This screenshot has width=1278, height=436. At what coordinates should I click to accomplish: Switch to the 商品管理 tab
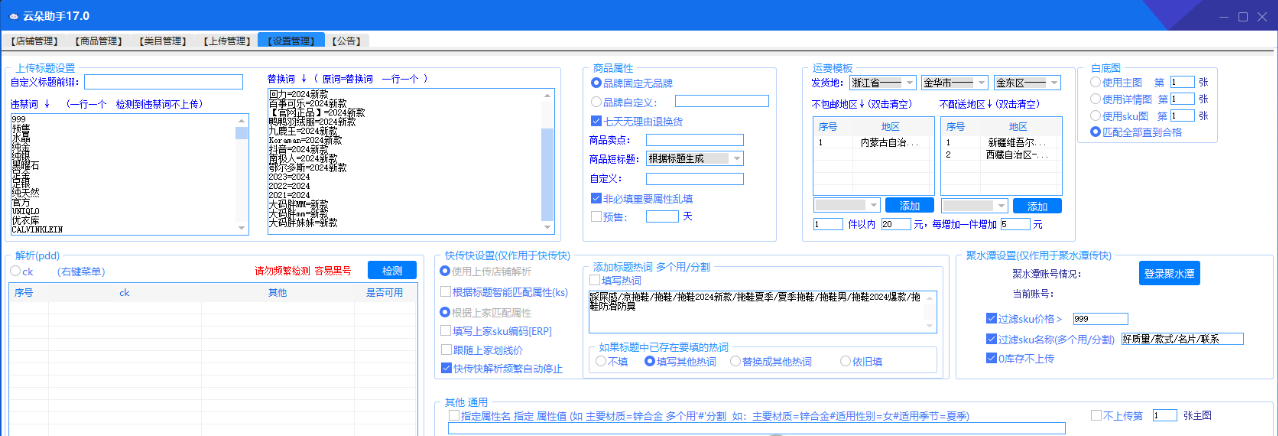[98, 41]
